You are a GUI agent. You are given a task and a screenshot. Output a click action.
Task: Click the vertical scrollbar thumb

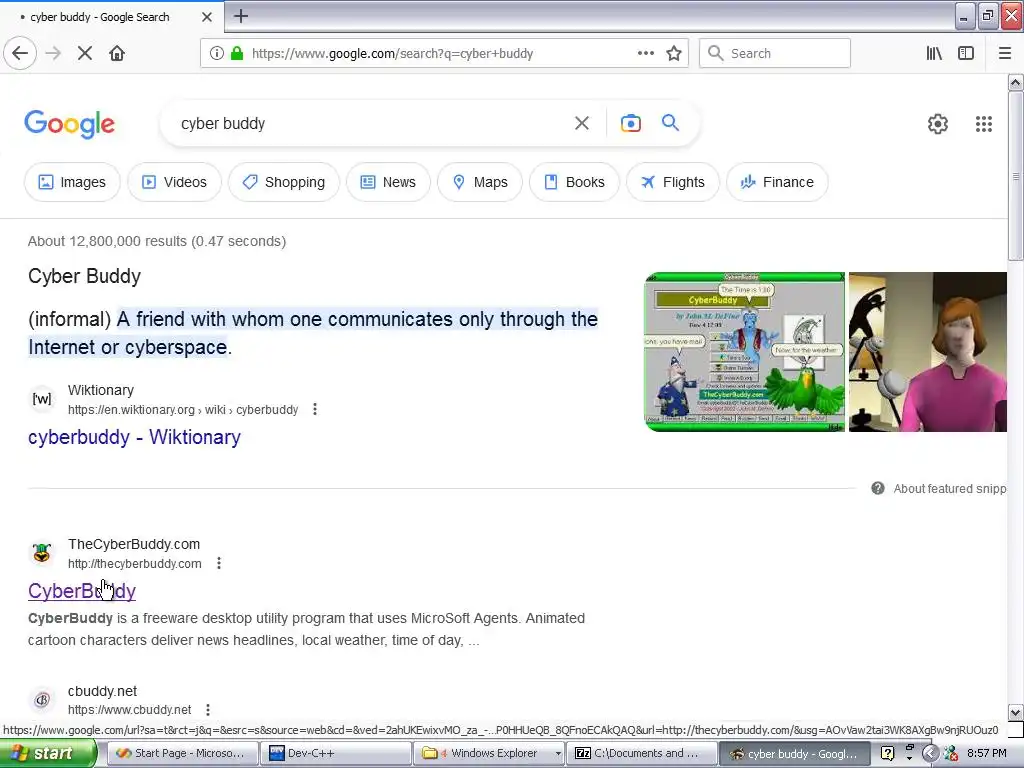point(1016,176)
